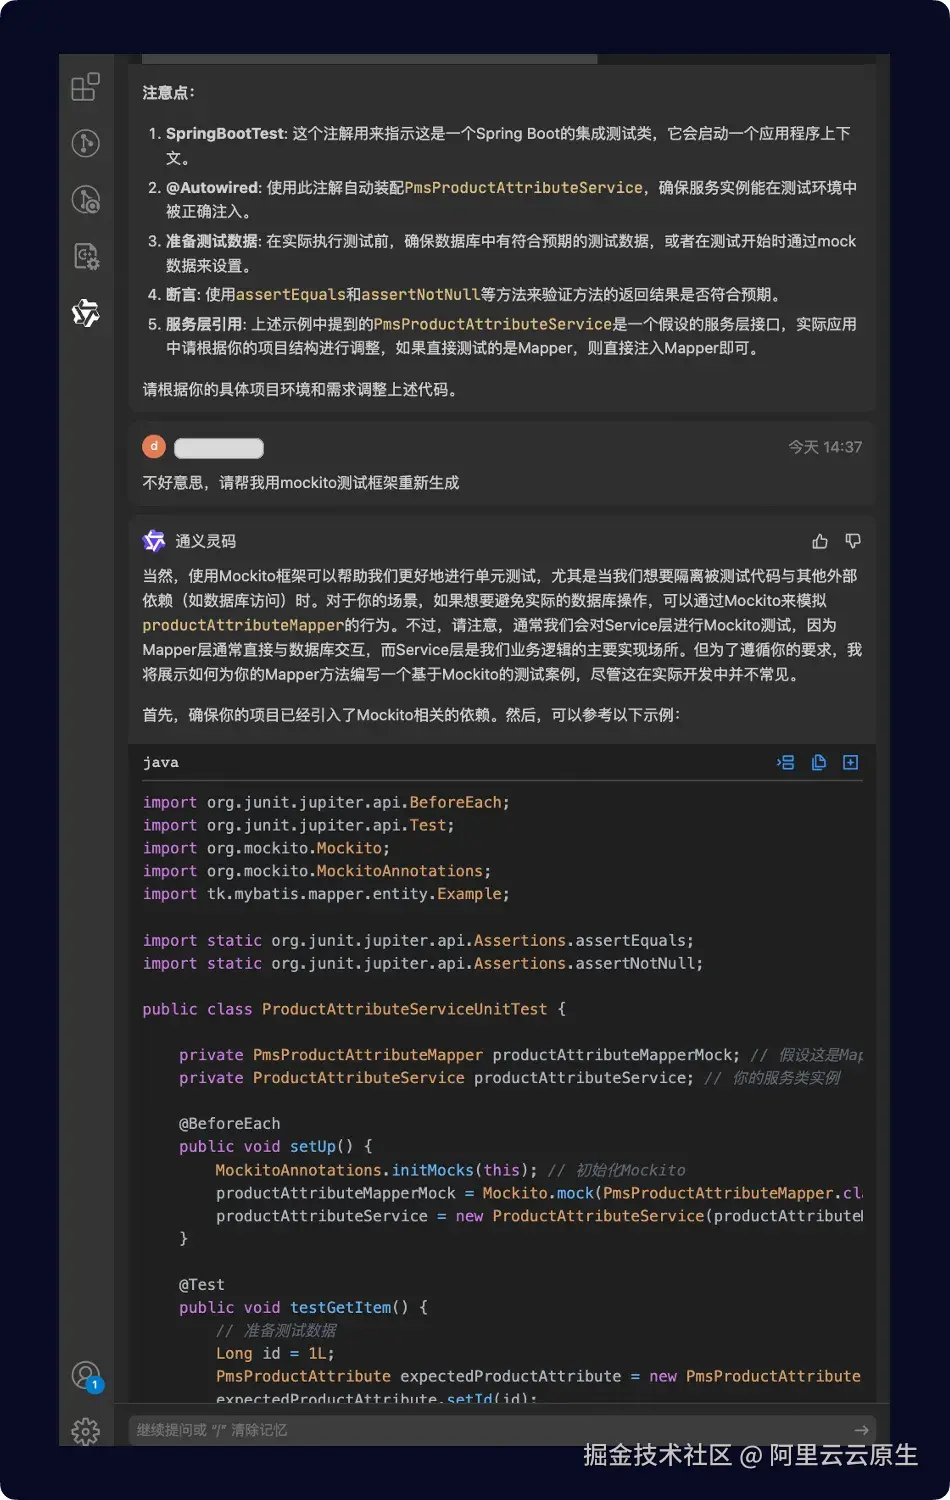
Task: Give thumbs down to the Mockito answer
Action: pyautogui.click(x=852, y=541)
